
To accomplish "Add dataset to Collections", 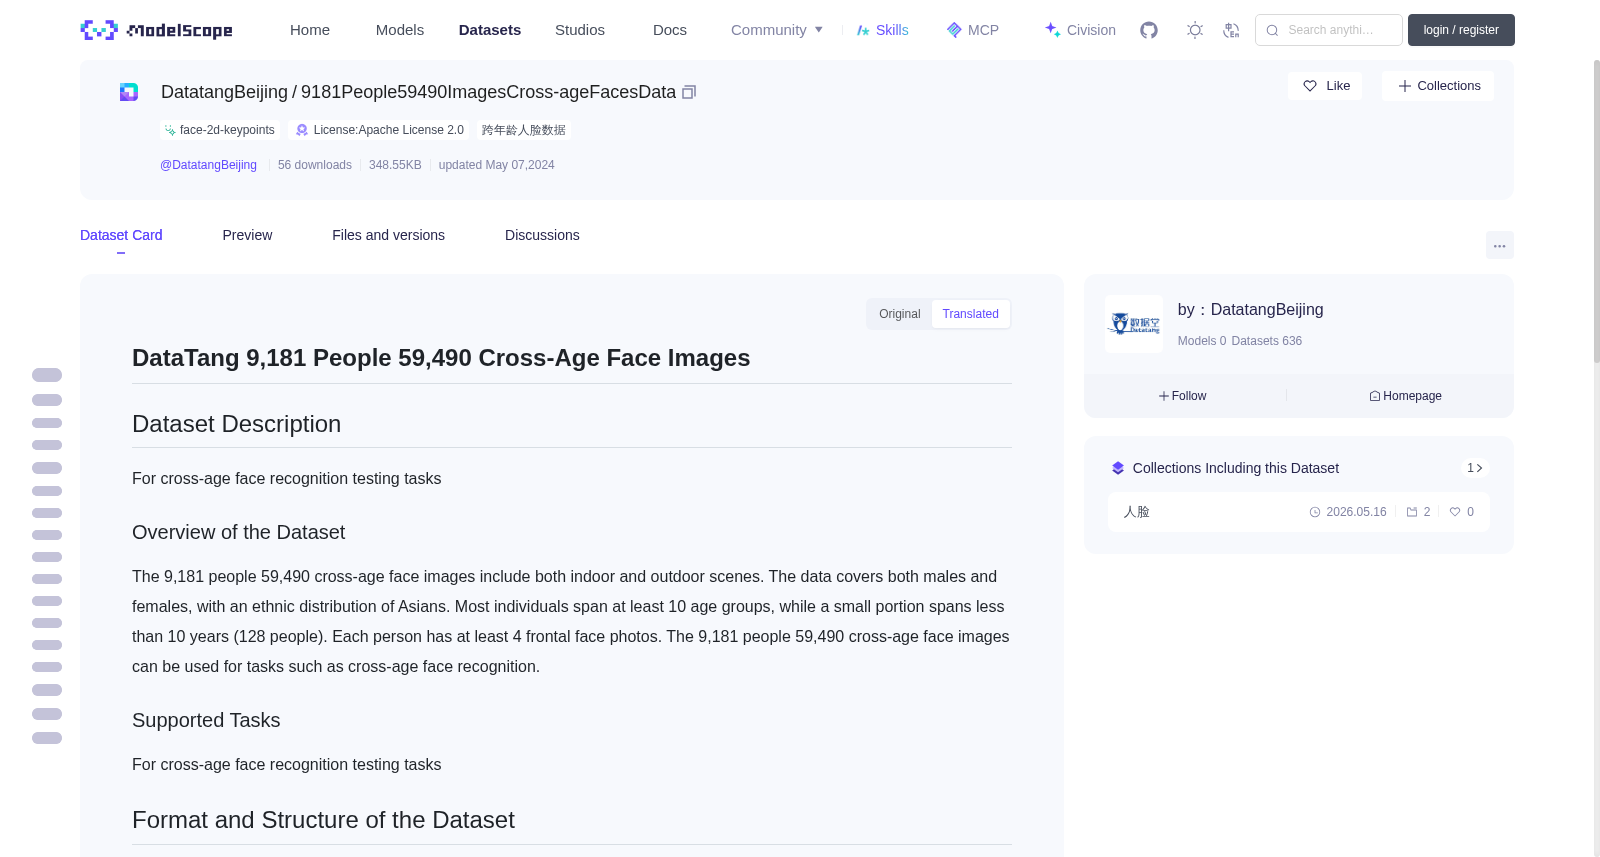I will [x=1438, y=86].
